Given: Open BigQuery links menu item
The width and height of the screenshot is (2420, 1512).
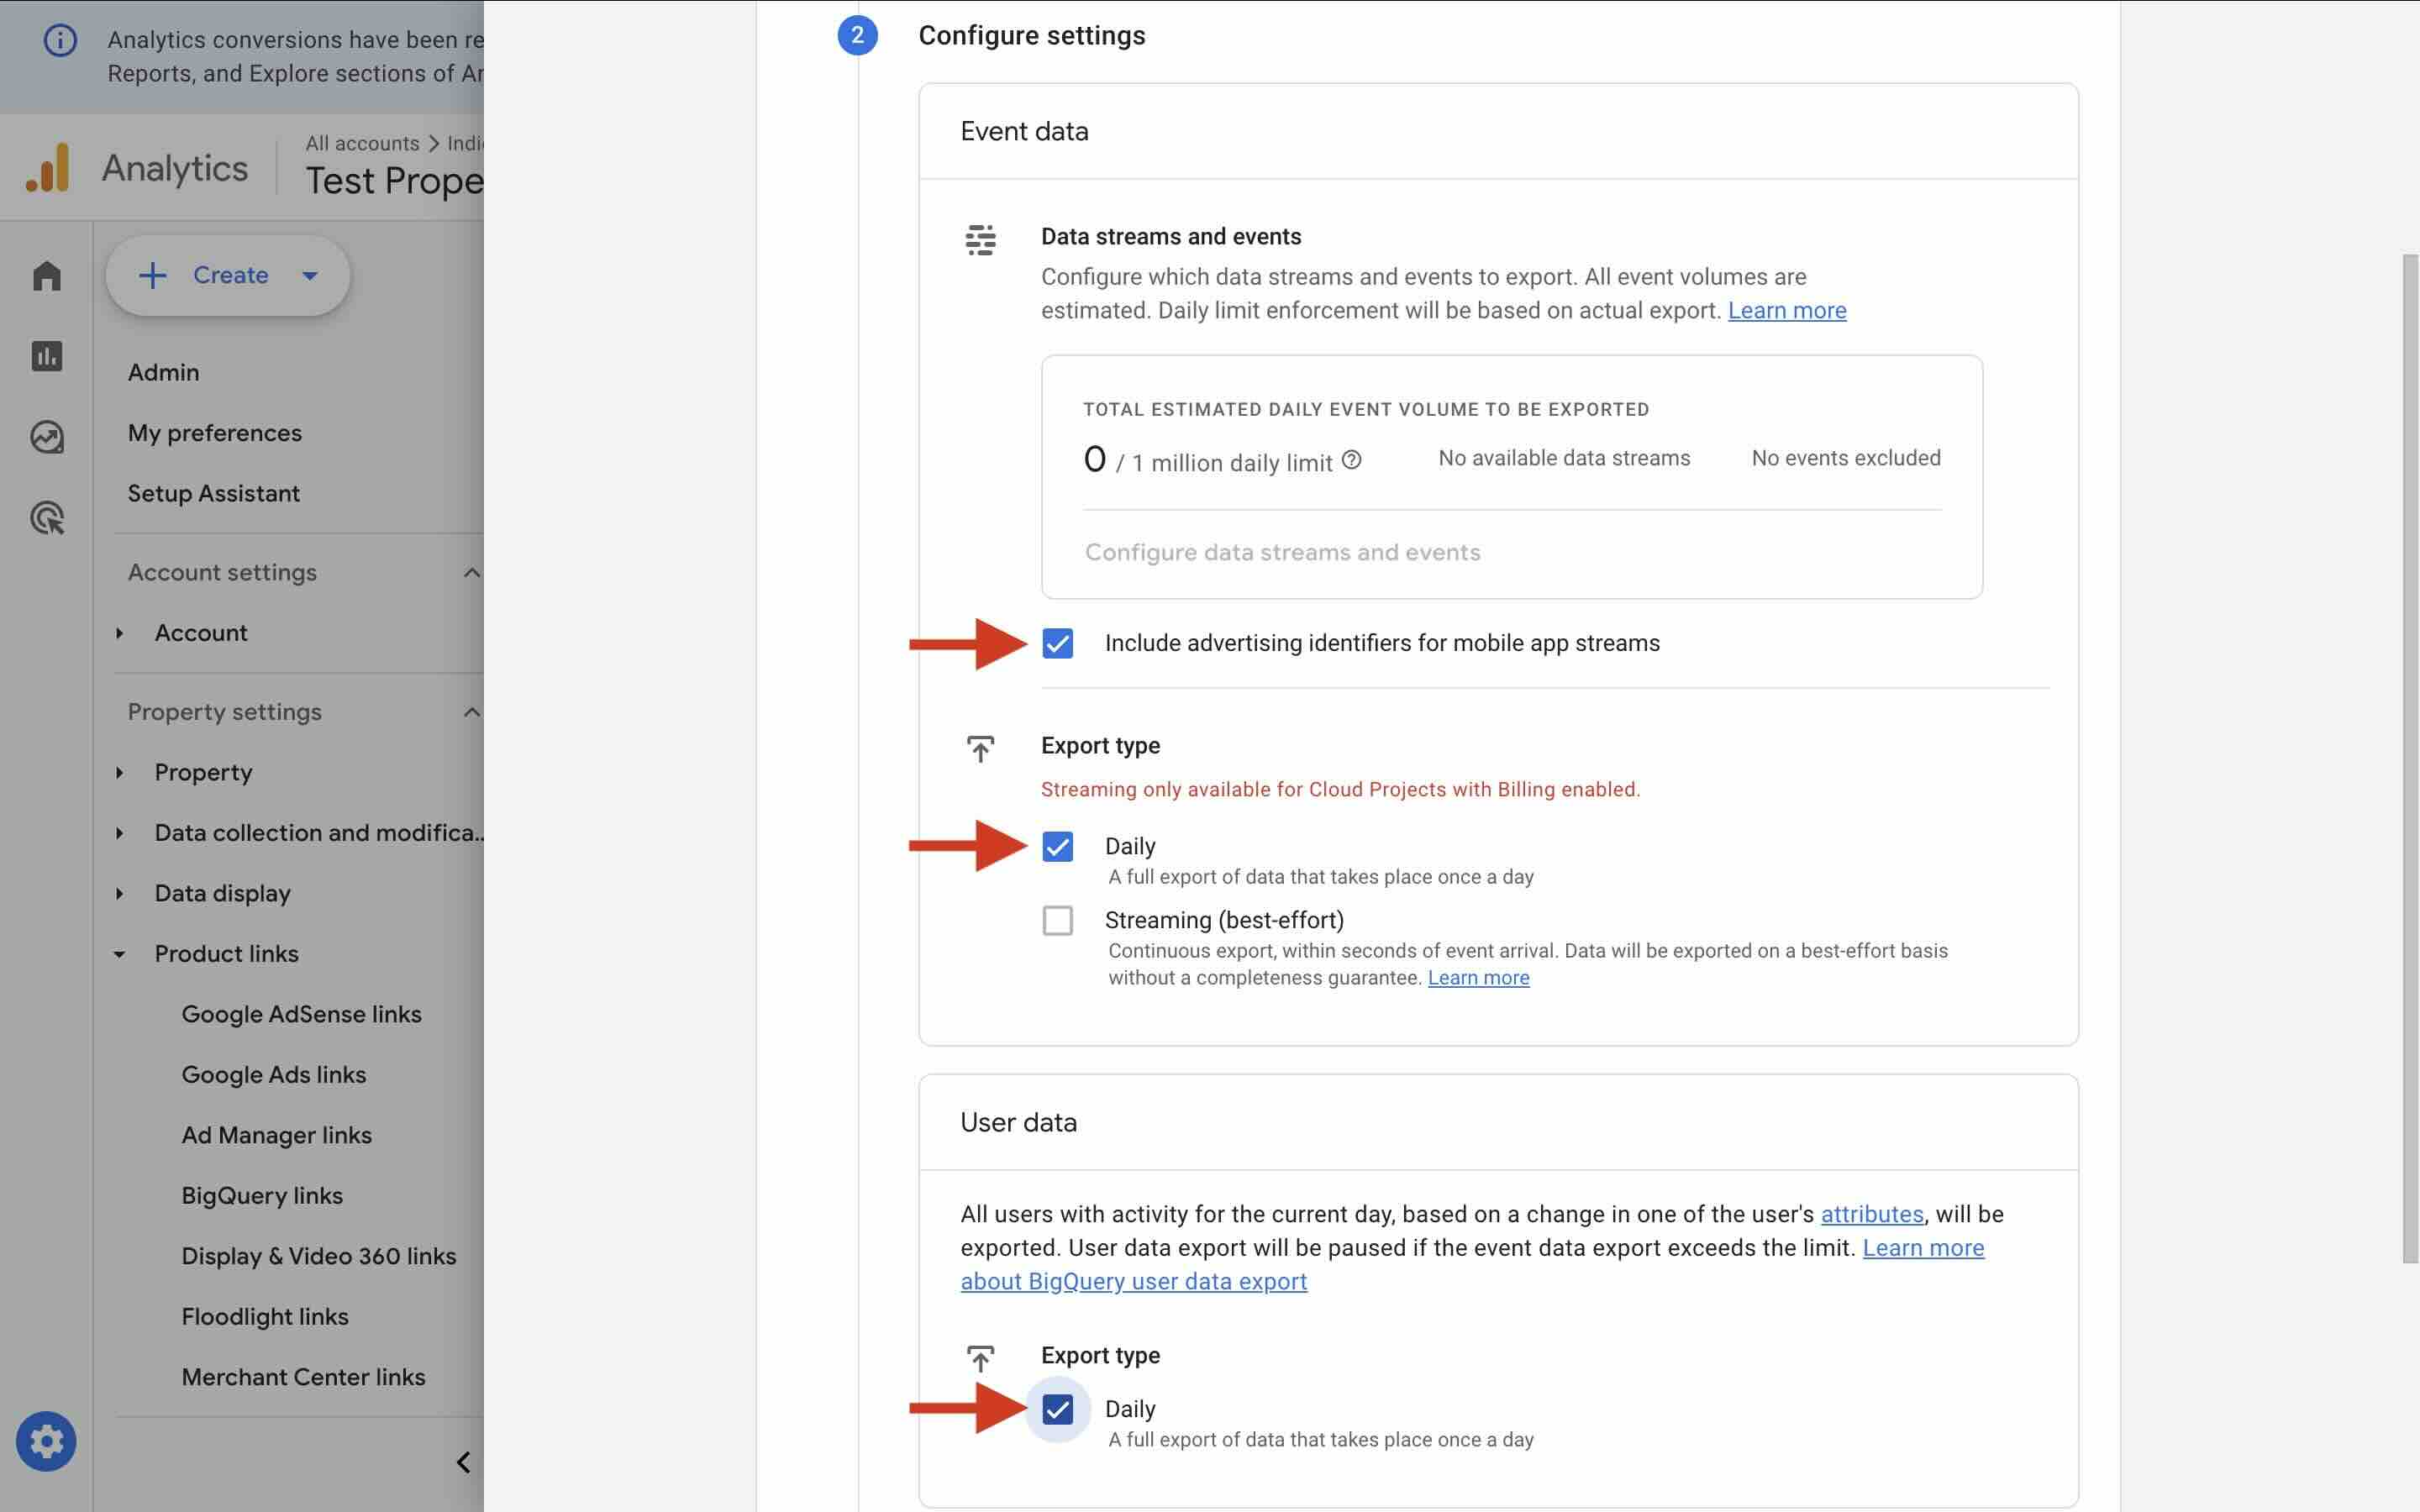Looking at the screenshot, I should [262, 1195].
